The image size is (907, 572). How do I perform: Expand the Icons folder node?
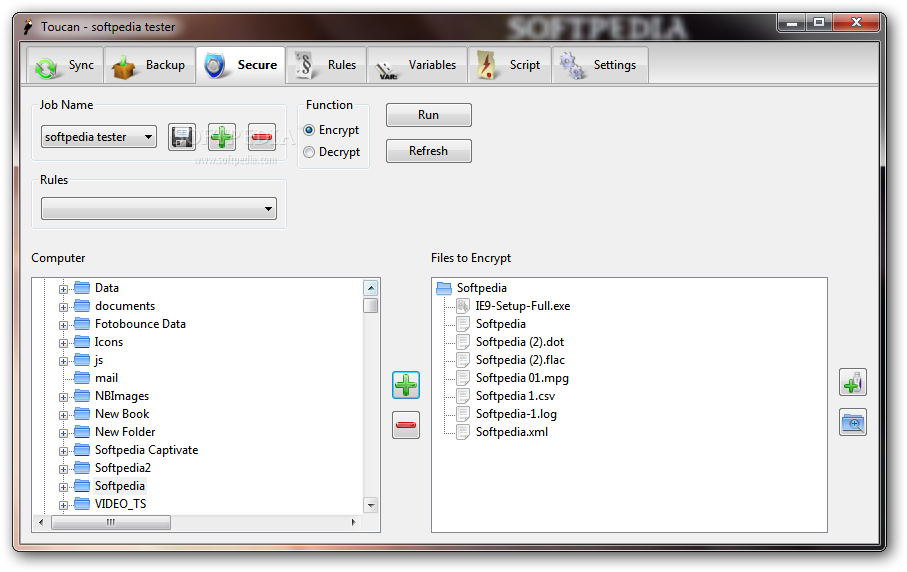pos(63,343)
